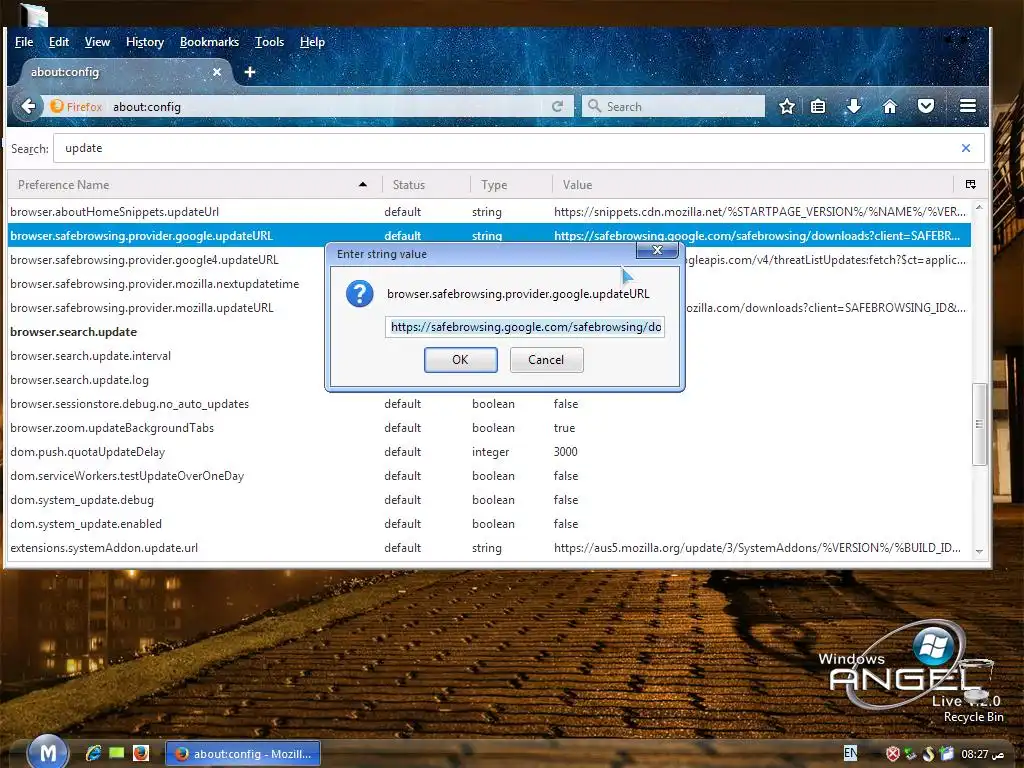Viewport: 1024px width, 768px height.
Task: Open the Downloads arrow icon
Action: [854, 106]
